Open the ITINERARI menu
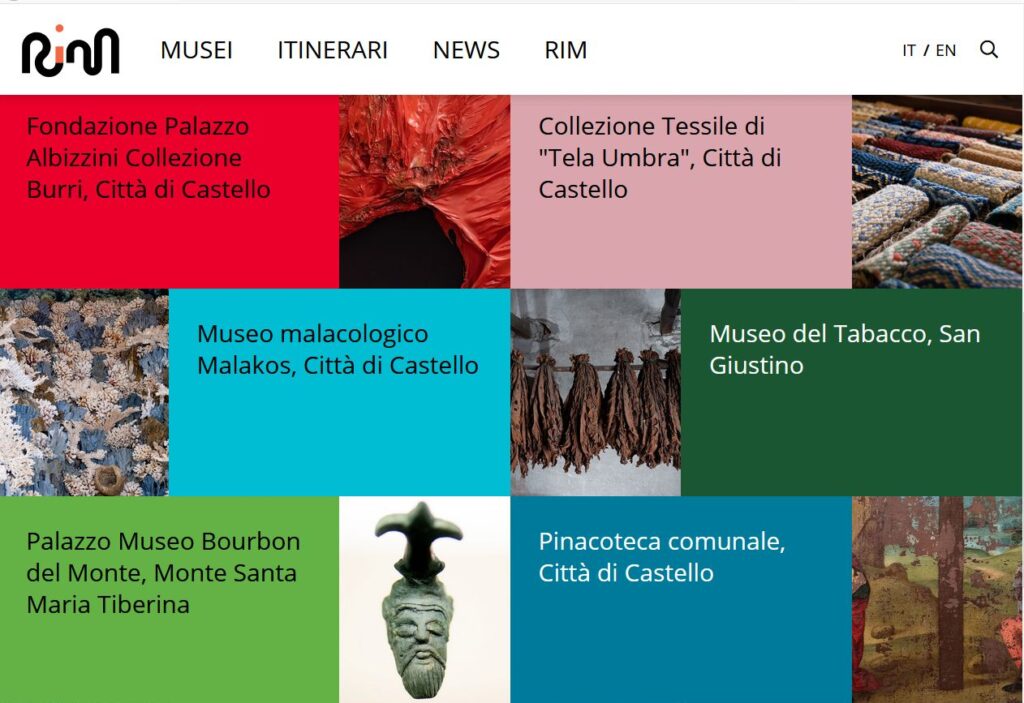 [x=332, y=50]
